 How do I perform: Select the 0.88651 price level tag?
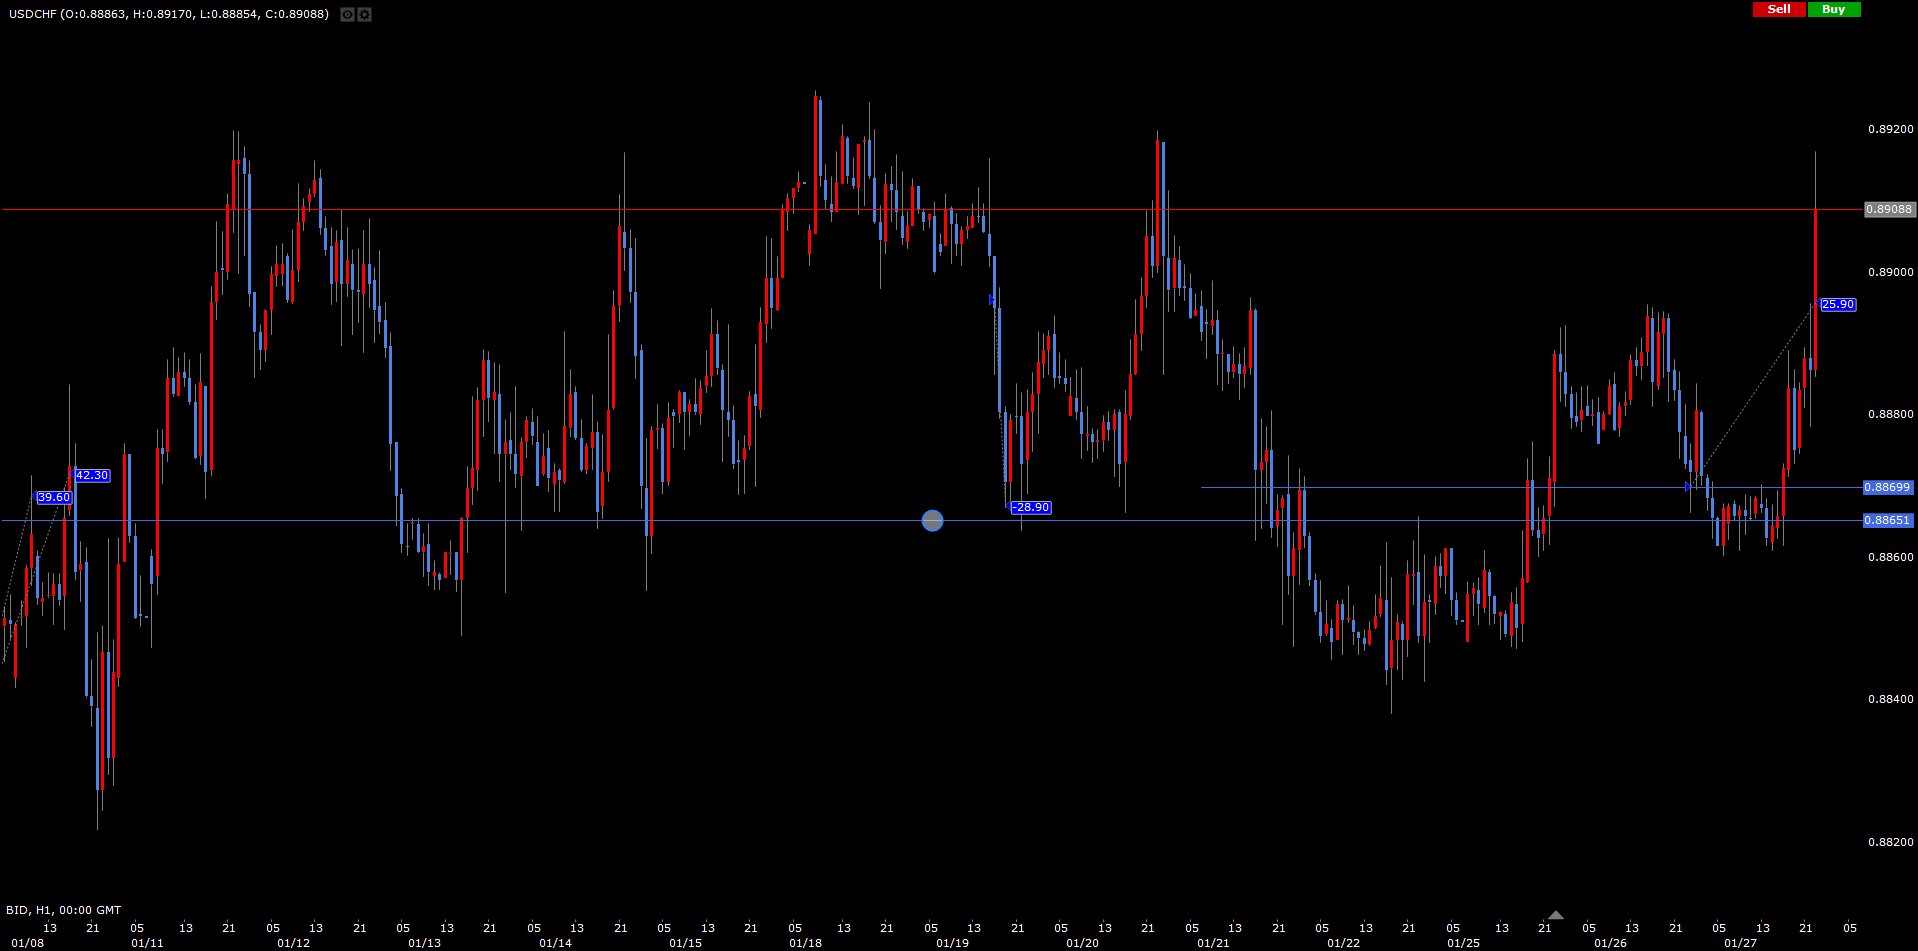click(1888, 520)
